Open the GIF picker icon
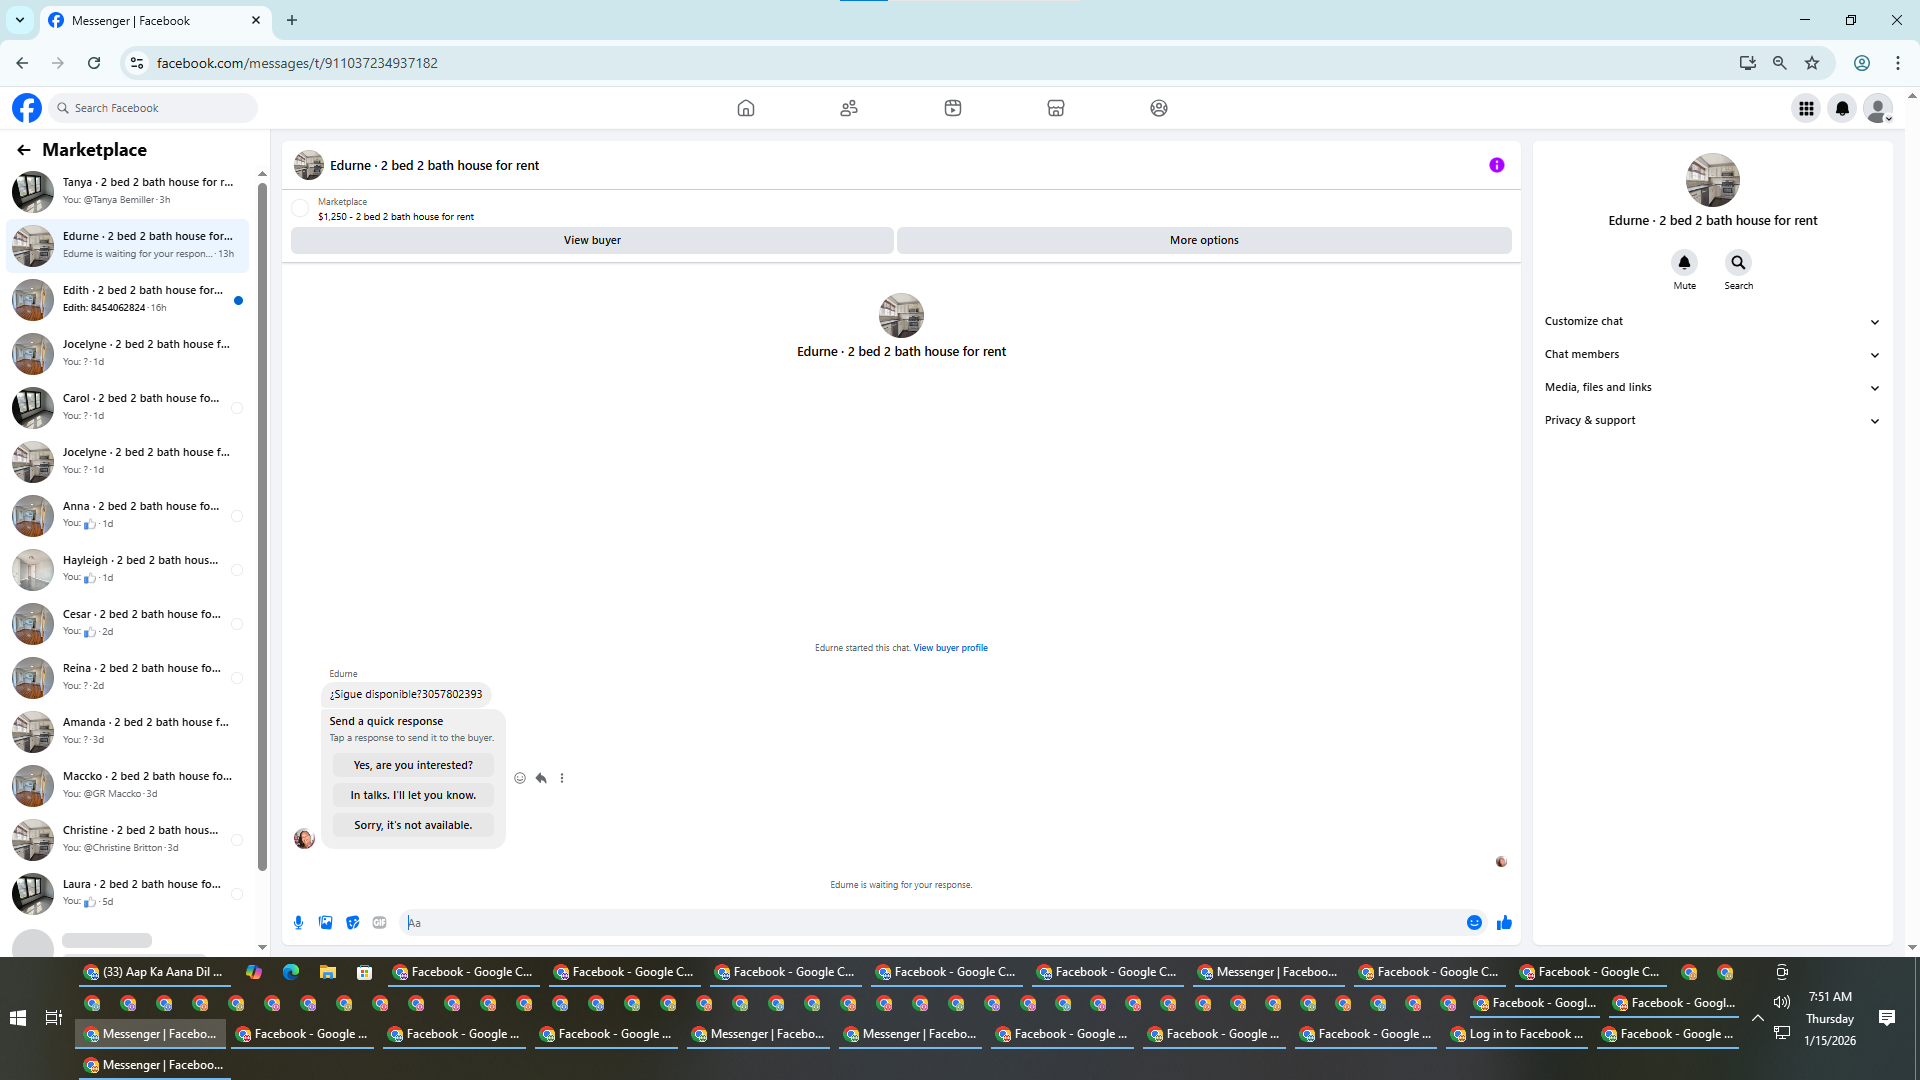Screen dimensions: 1920x1080 [379, 922]
